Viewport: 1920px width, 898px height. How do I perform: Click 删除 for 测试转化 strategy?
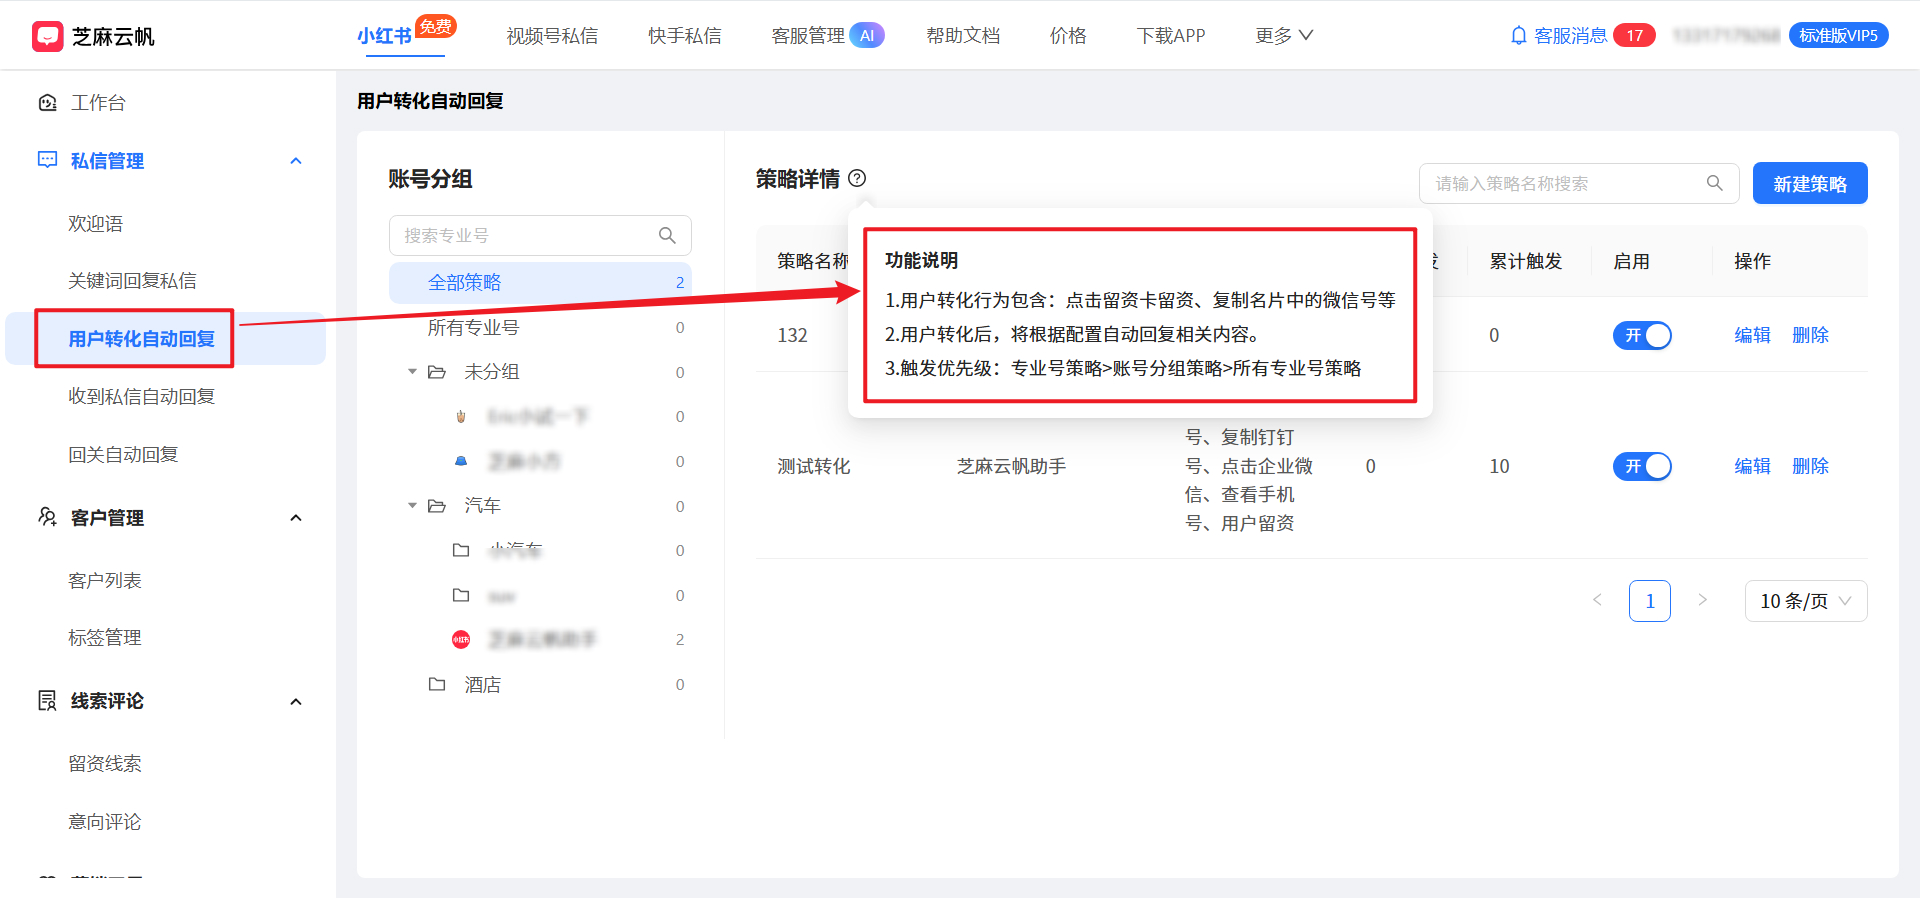click(x=1810, y=467)
